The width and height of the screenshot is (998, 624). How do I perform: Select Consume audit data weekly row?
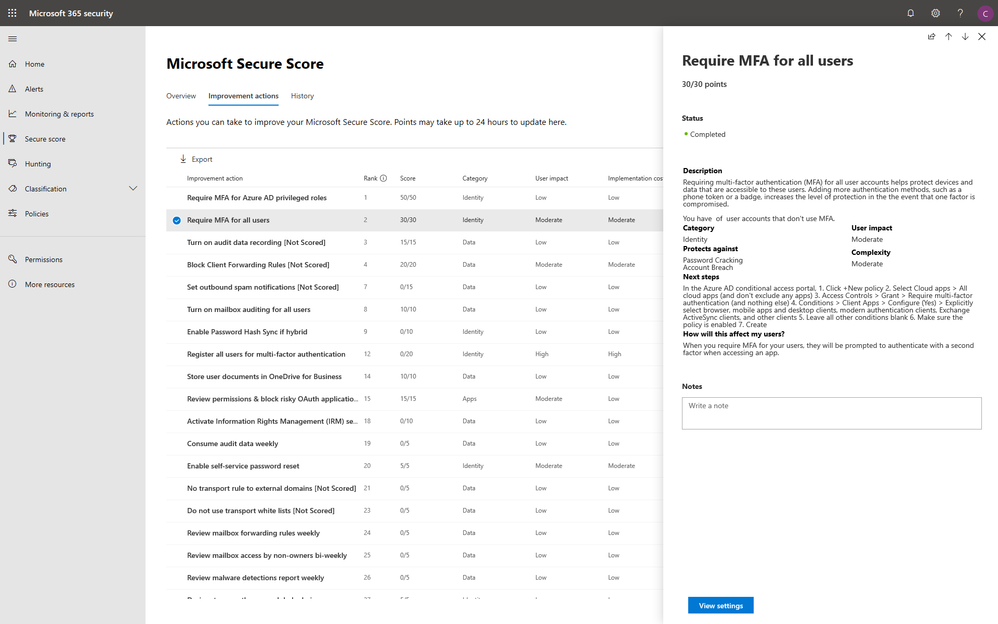coord(414,444)
